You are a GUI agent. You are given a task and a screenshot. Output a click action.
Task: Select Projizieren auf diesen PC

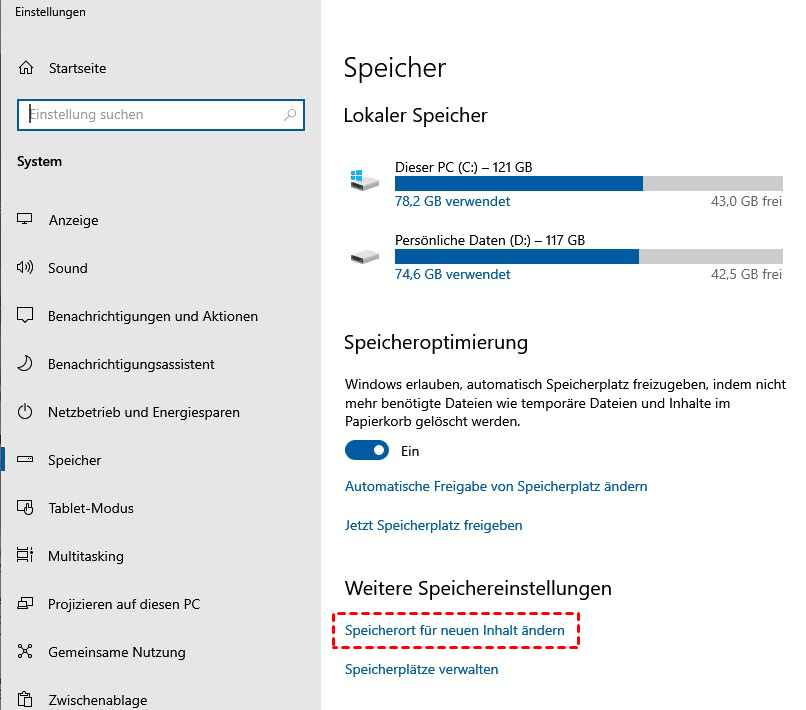(x=123, y=604)
